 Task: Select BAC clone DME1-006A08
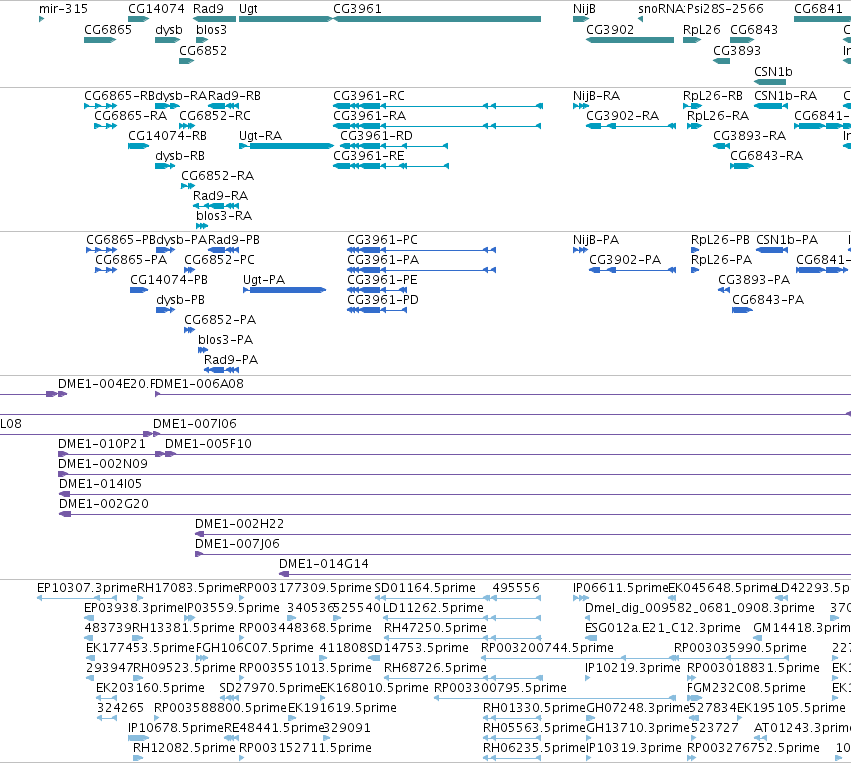click(503, 394)
